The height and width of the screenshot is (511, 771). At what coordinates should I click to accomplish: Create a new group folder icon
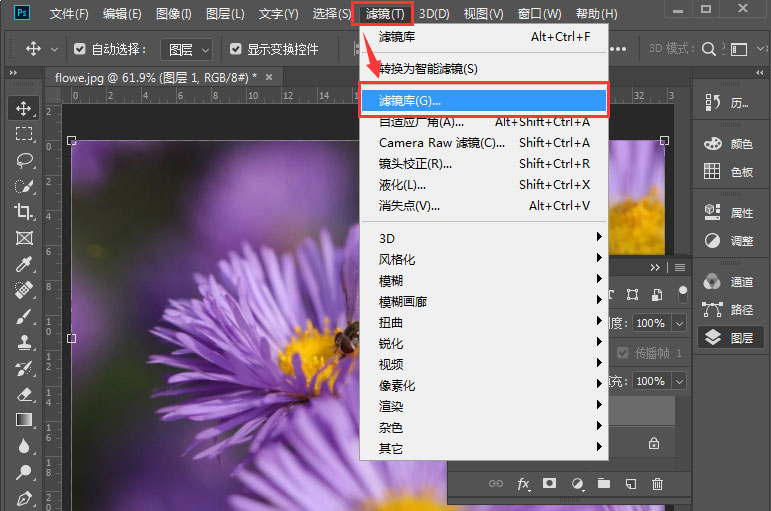coord(604,483)
